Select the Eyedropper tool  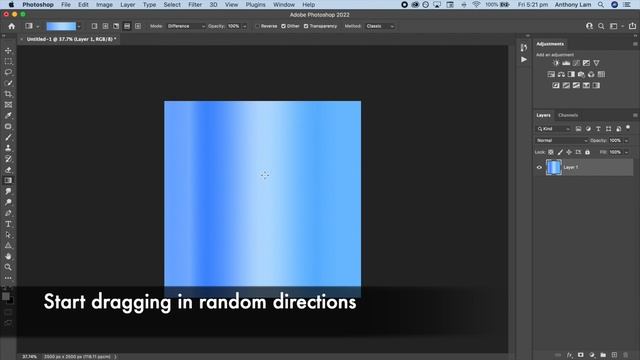[8, 116]
